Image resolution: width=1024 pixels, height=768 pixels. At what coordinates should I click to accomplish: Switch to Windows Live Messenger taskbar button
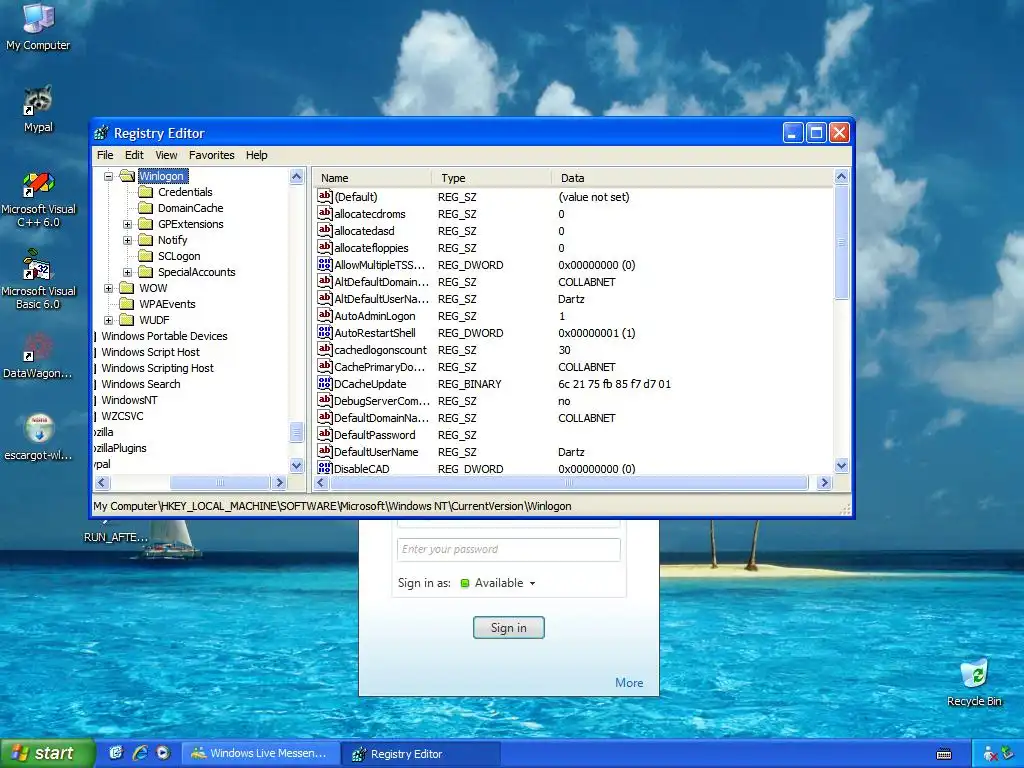[x=259, y=753]
